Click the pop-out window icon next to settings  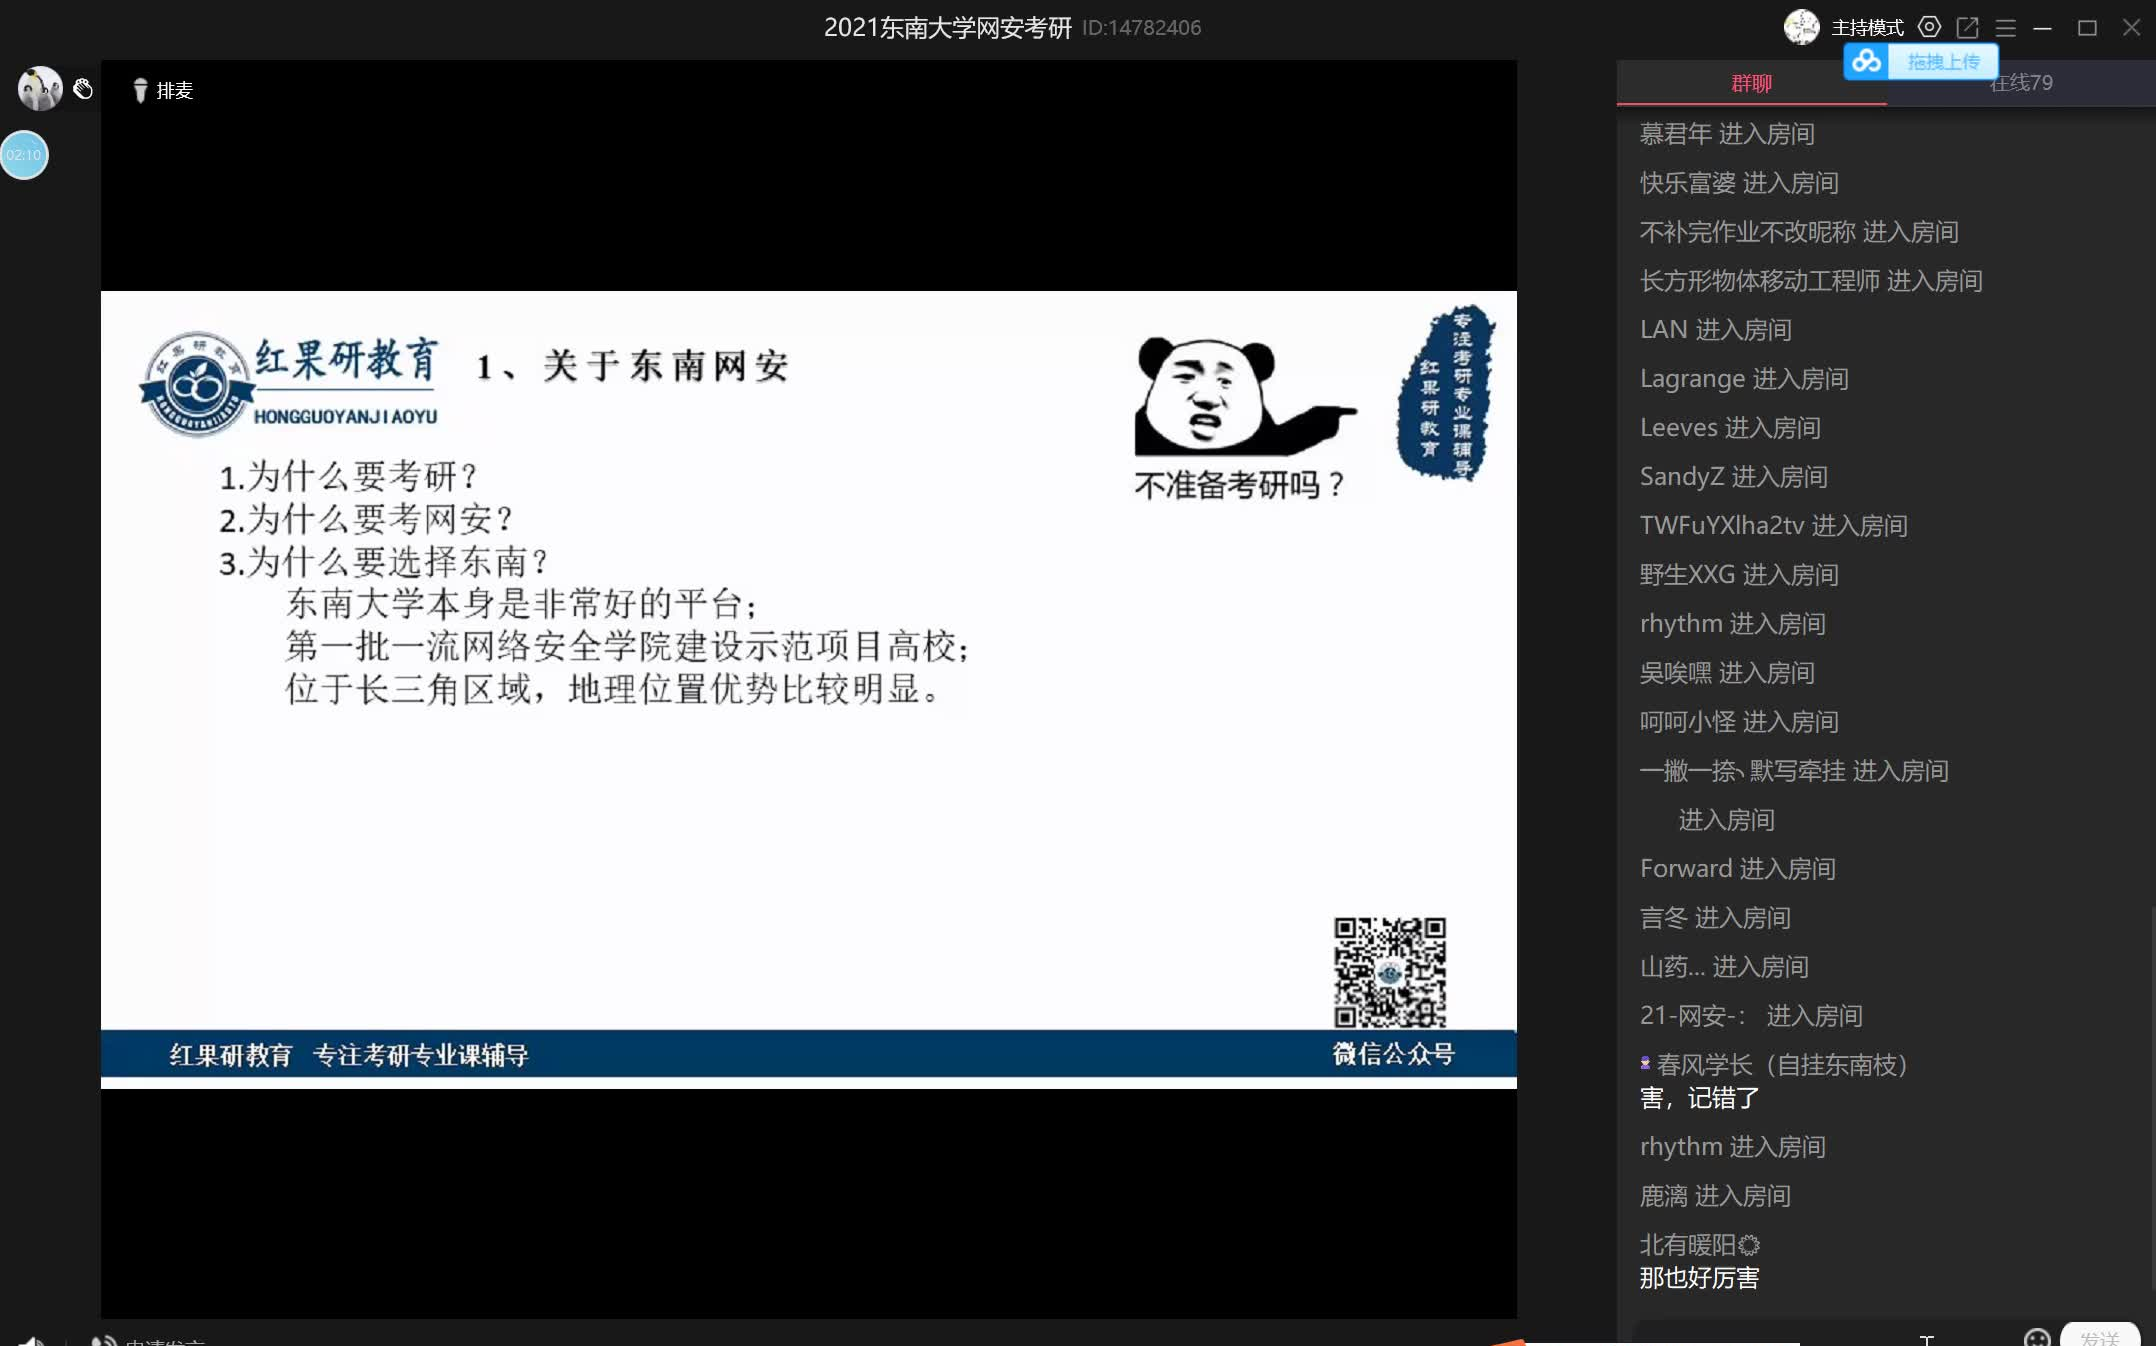1968,27
